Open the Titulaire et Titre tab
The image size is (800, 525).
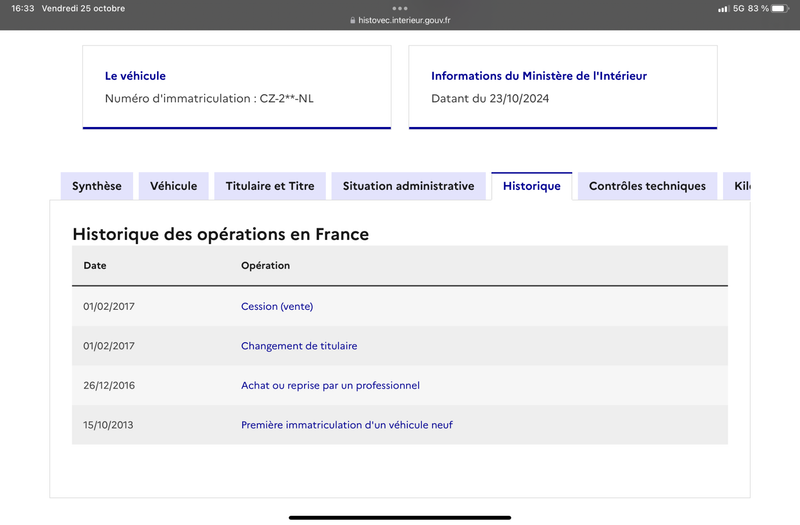click(270, 186)
